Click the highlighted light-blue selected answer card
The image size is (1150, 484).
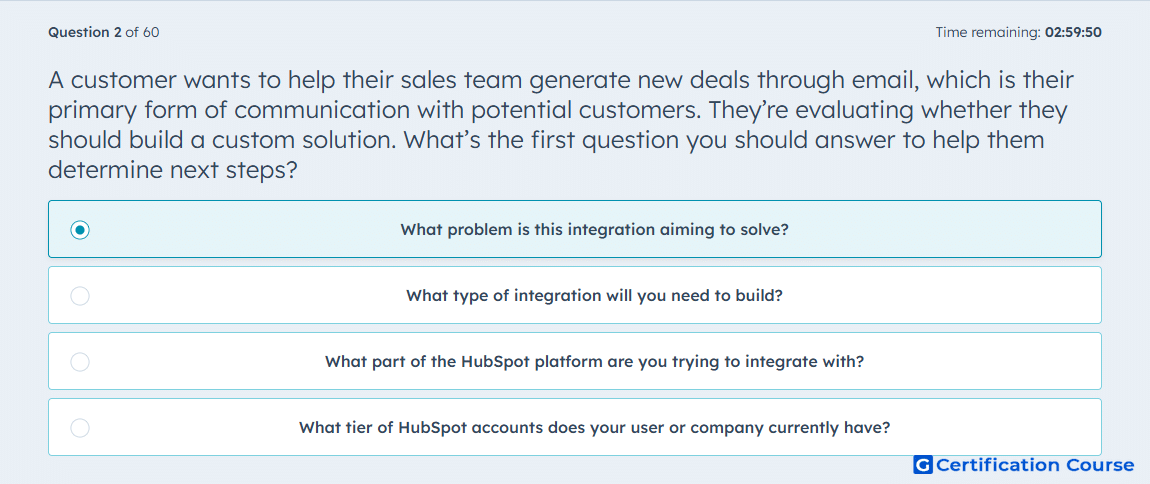click(x=575, y=230)
